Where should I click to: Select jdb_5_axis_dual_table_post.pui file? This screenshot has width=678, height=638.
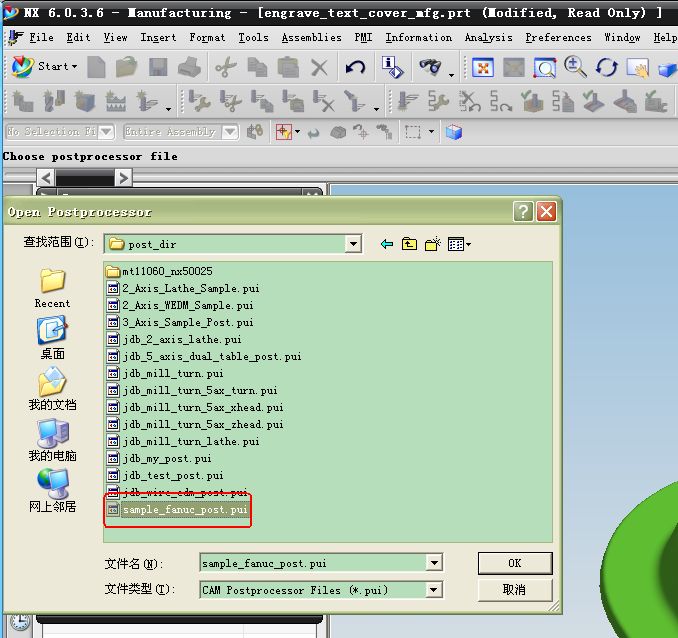pyautogui.click(x=204, y=356)
